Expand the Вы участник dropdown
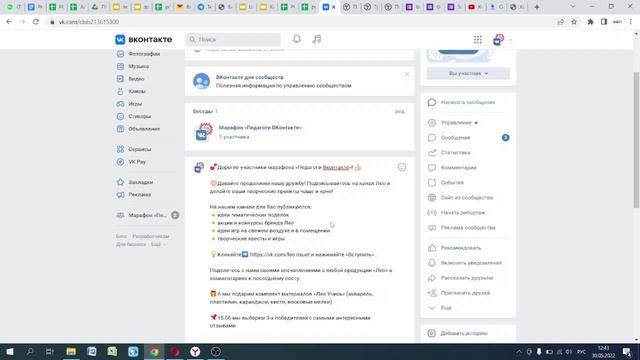Viewport: 640px width, 360px height. (468, 73)
